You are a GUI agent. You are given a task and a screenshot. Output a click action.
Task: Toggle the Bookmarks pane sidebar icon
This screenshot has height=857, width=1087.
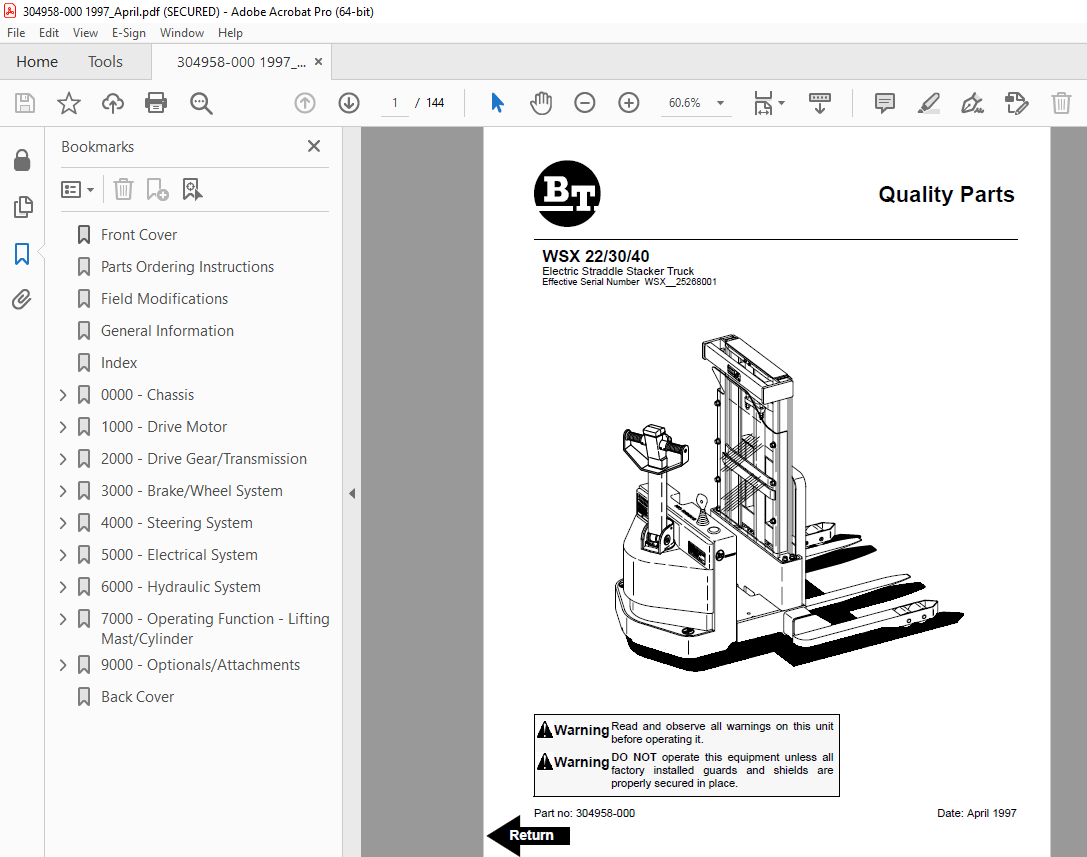(x=22, y=254)
